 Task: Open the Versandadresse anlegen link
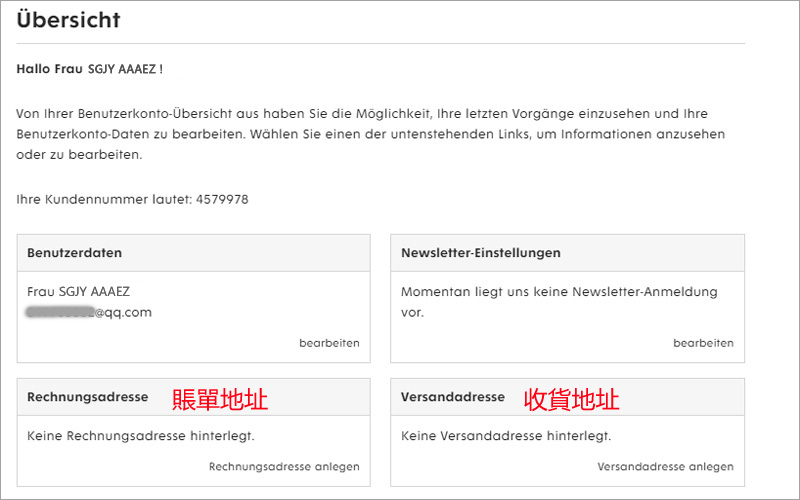pos(665,467)
